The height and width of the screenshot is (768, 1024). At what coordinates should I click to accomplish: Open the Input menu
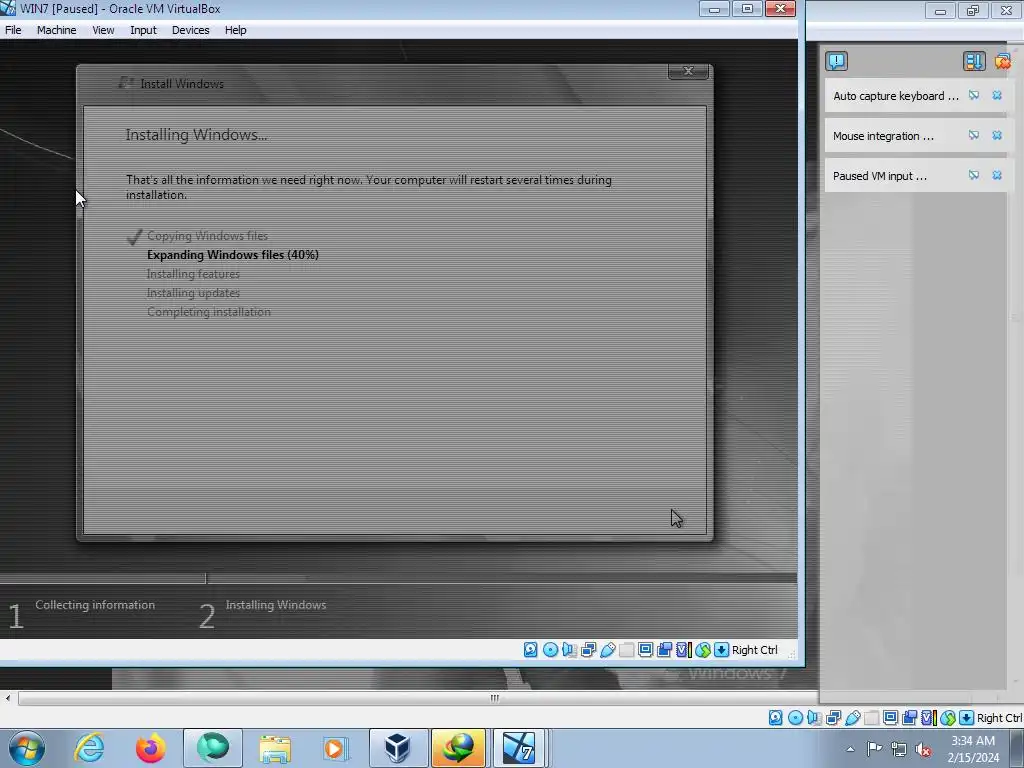point(143,30)
